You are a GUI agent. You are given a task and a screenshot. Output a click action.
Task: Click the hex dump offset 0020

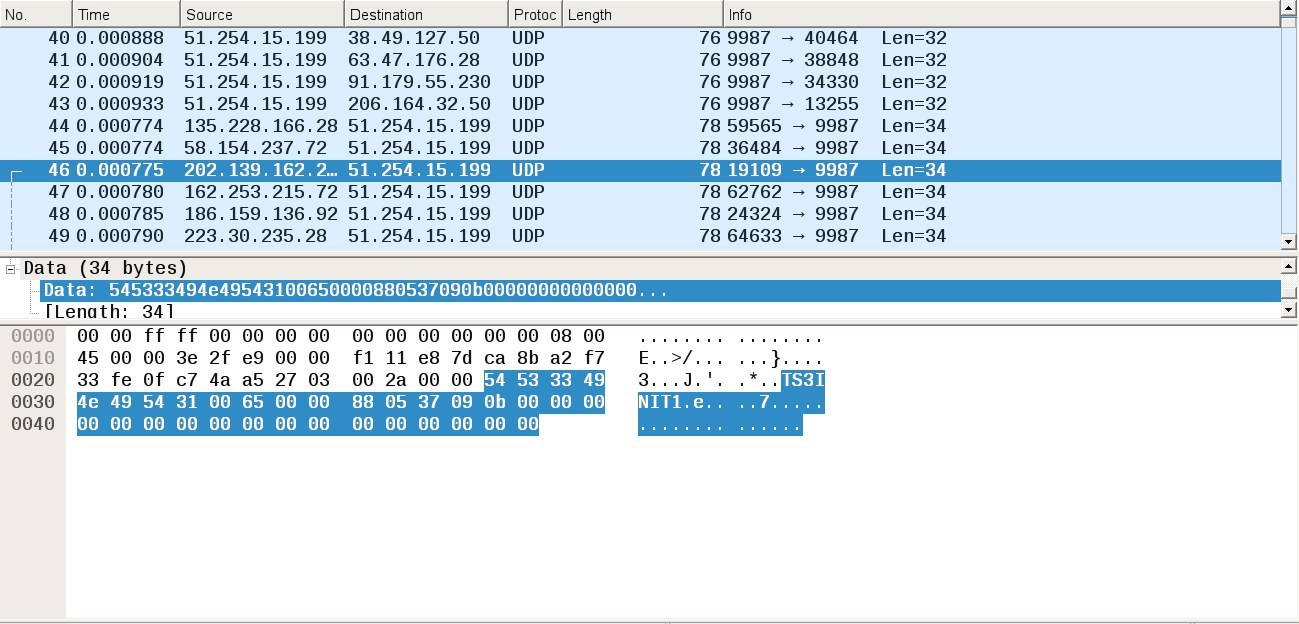tap(33, 380)
